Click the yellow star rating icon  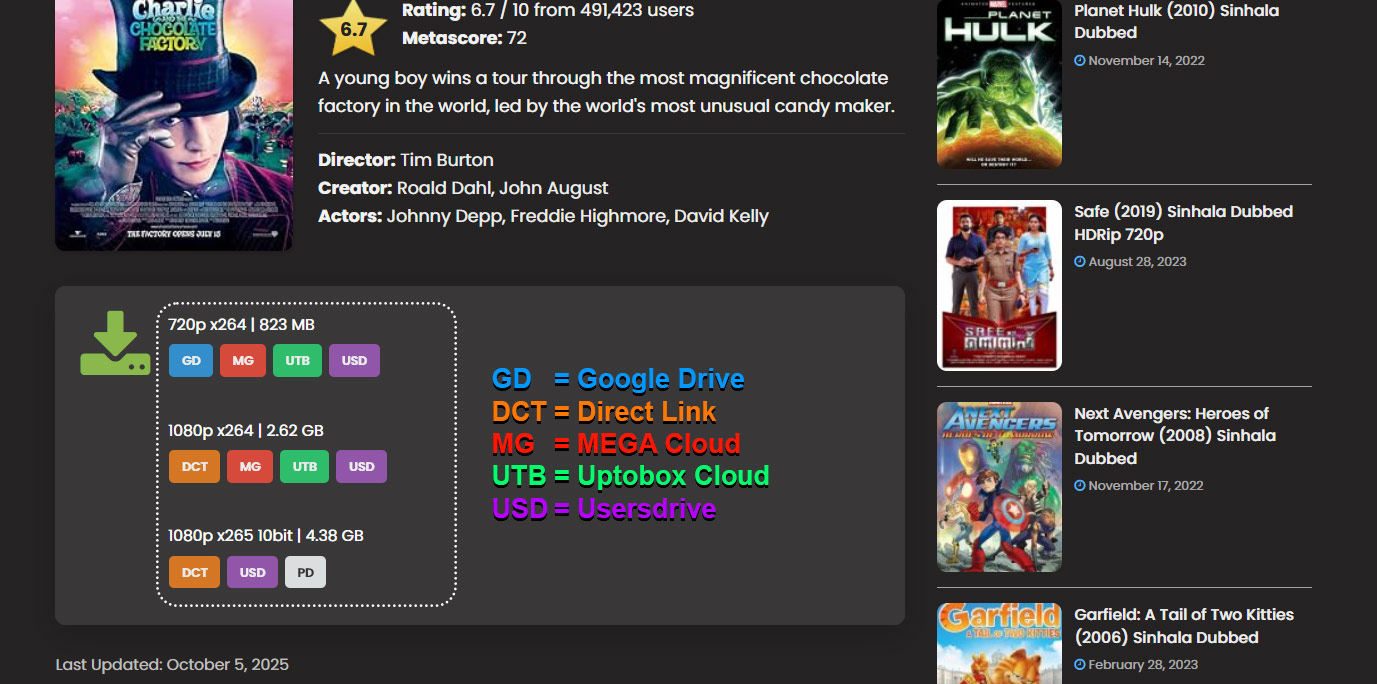click(353, 30)
